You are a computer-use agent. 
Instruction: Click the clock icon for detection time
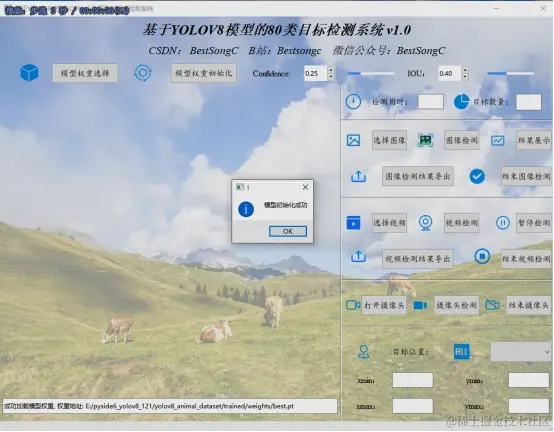coord(353,102)
